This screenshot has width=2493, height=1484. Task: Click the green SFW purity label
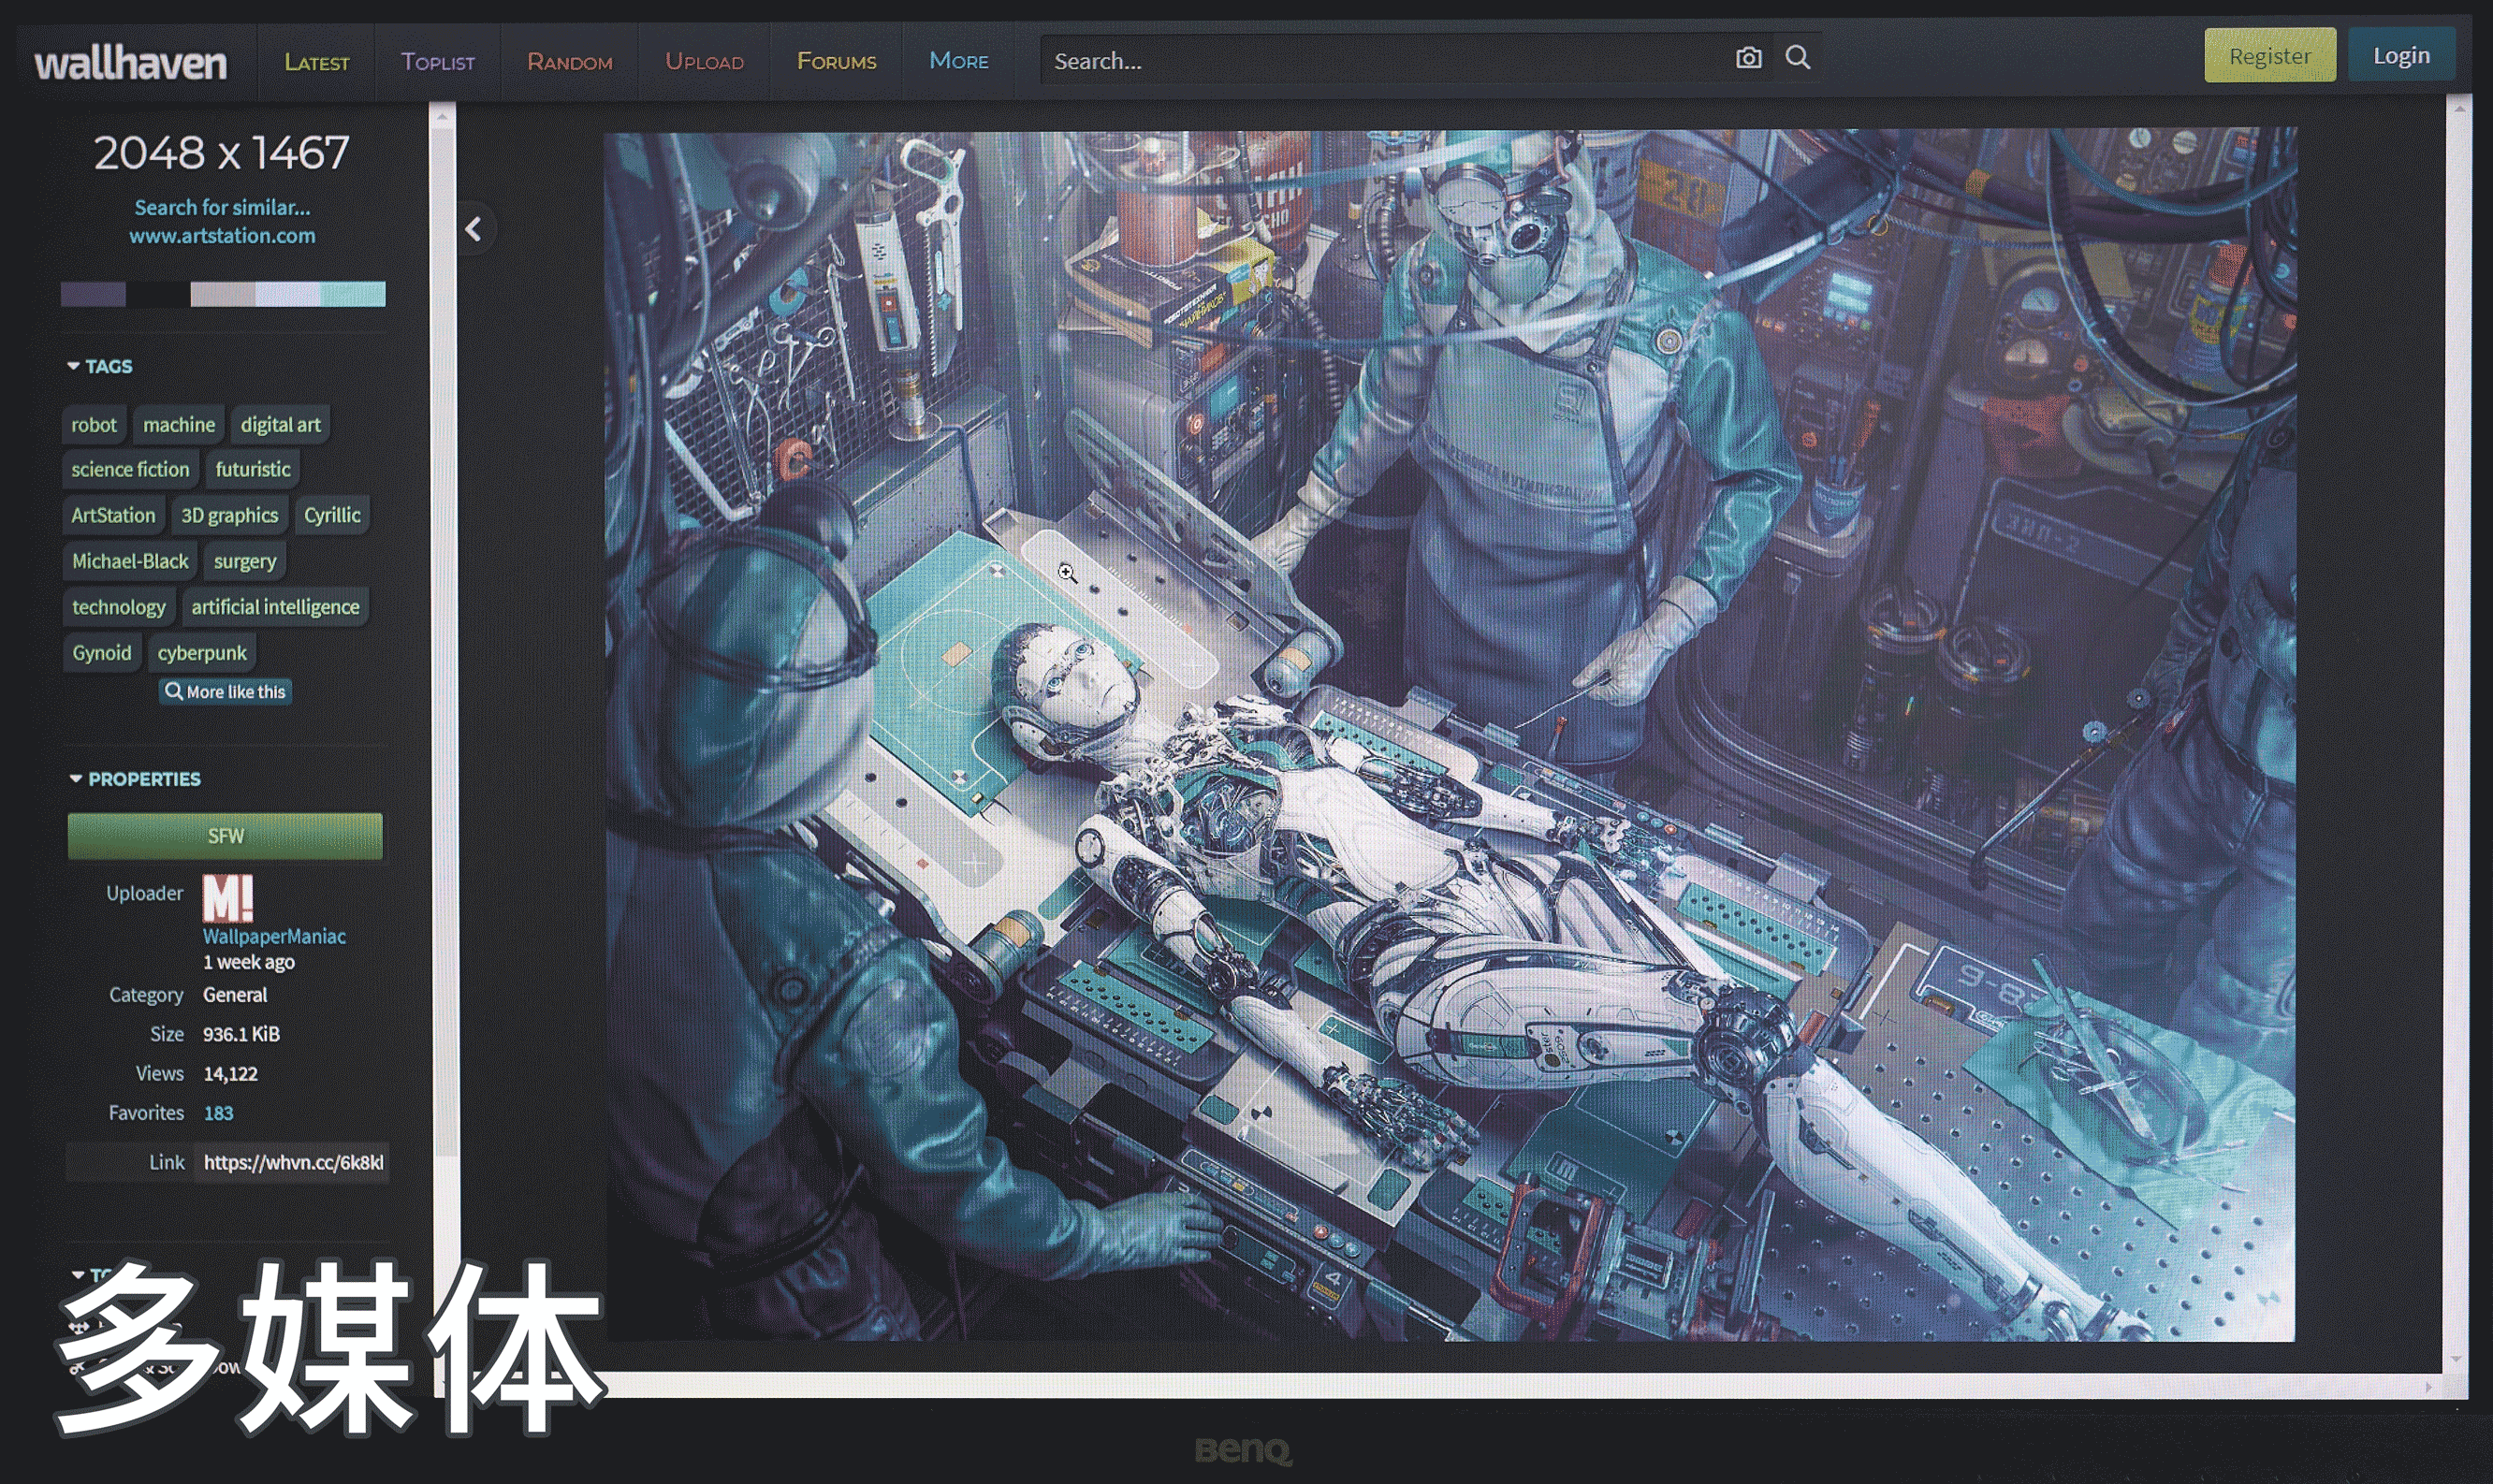[x=225, y=836]
